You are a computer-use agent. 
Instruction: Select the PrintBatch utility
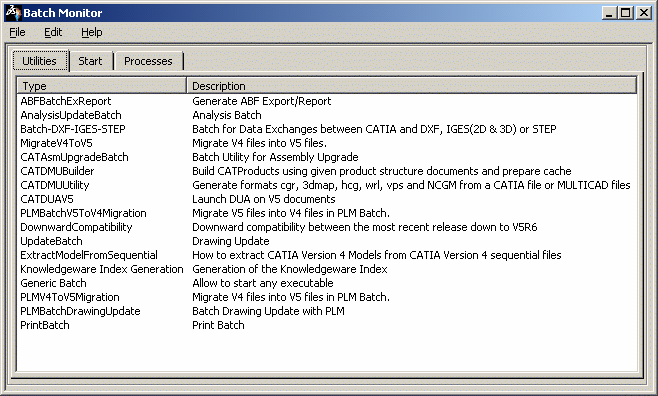(x=44, y=325)
